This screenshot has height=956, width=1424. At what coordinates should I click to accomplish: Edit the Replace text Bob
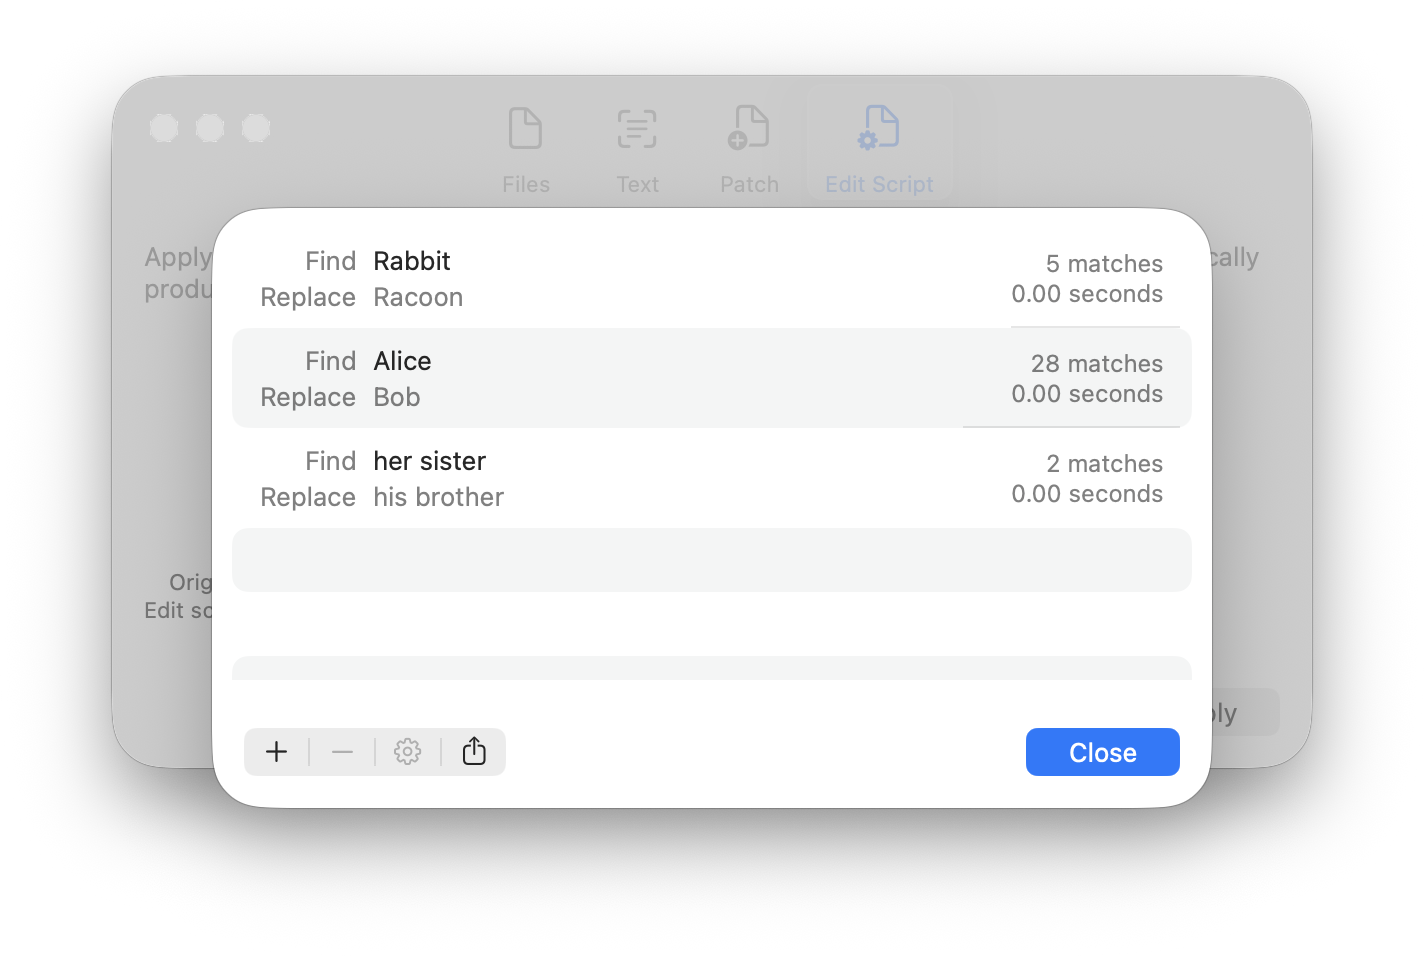(397, 397)
